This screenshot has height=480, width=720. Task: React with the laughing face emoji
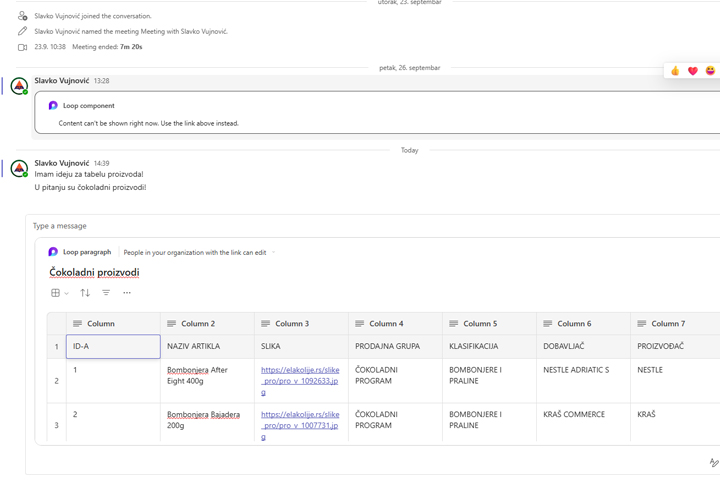pyautogui.click(x=711, y=71)
